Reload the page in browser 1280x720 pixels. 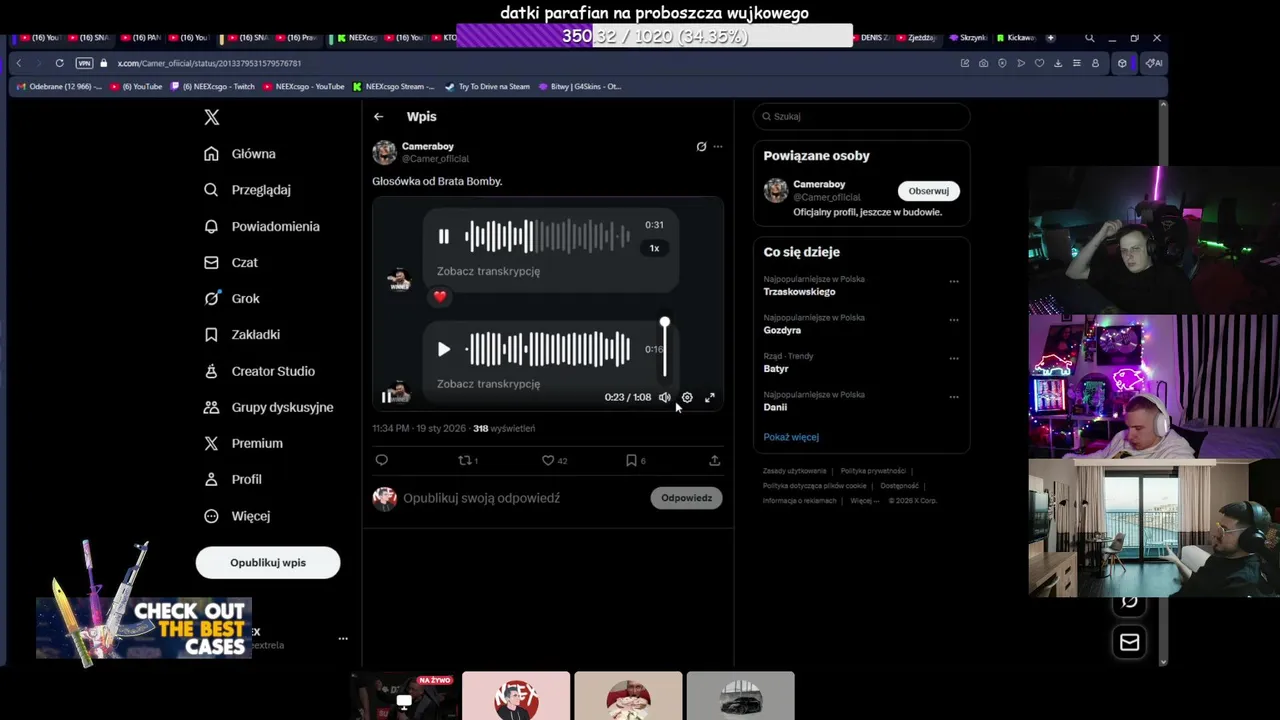[x=59, y=63]
